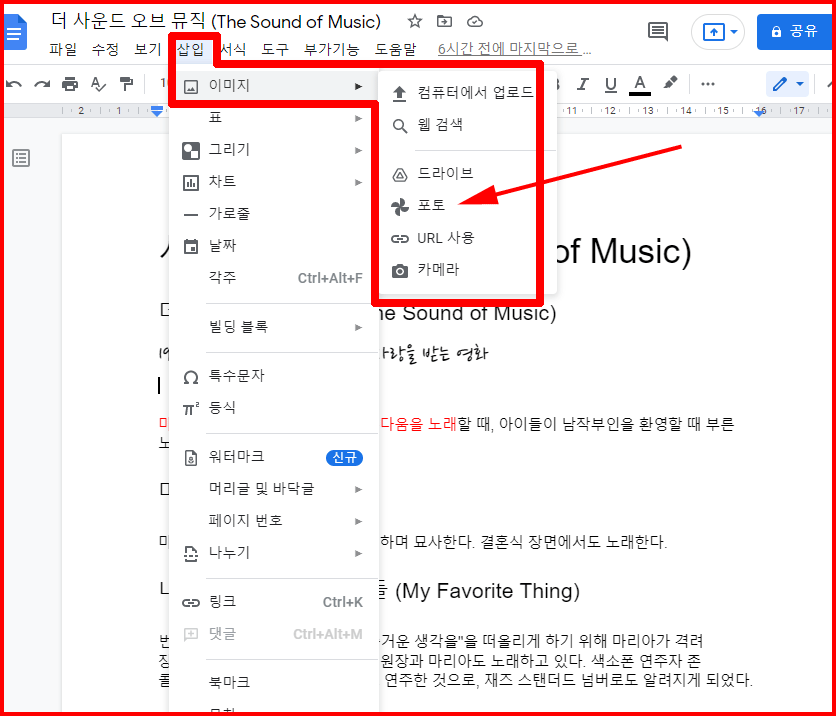Open the present dropdown arrow
This screenshot has height=716, width=836.
click(x=734, y=33)
